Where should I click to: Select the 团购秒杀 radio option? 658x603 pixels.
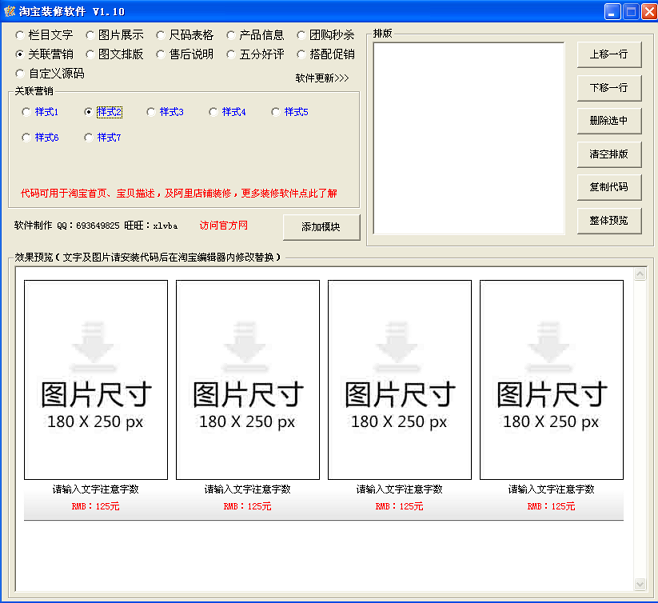click(x=302, y=35)
